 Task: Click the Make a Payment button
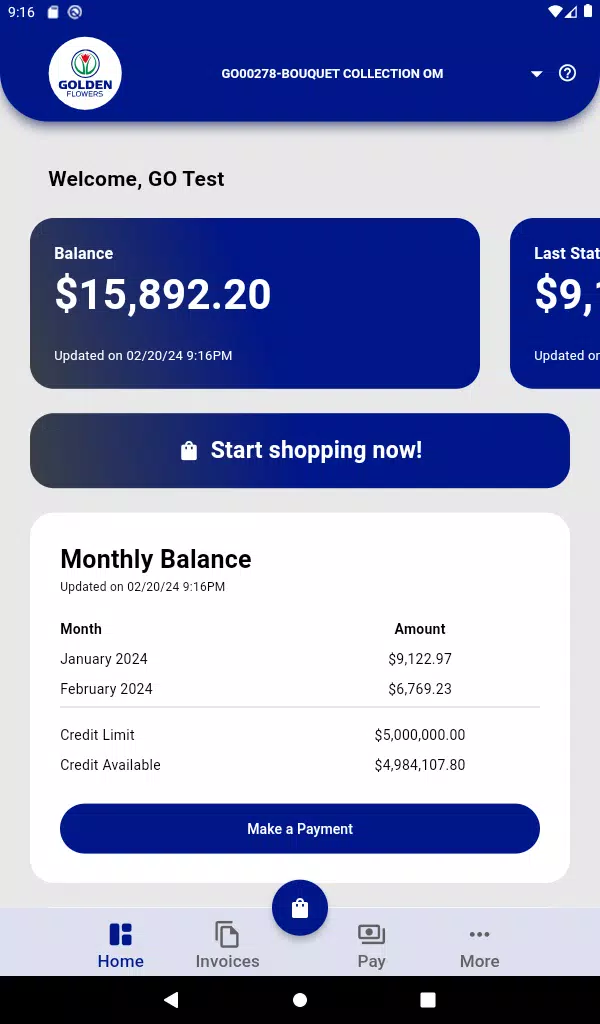coord(300,829)
